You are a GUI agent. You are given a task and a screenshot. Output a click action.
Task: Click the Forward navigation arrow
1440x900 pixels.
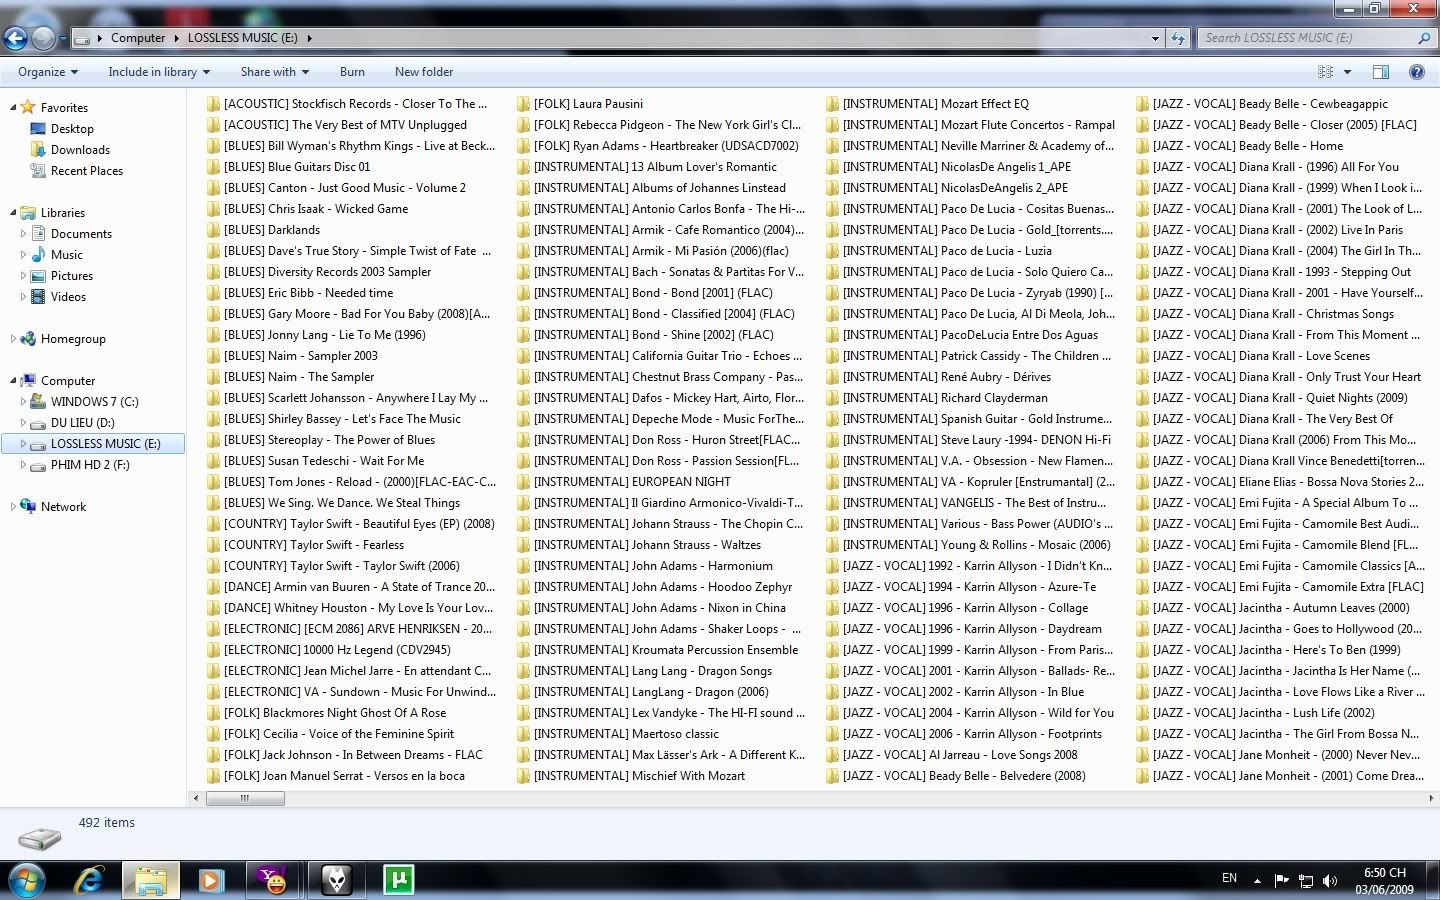43,38
